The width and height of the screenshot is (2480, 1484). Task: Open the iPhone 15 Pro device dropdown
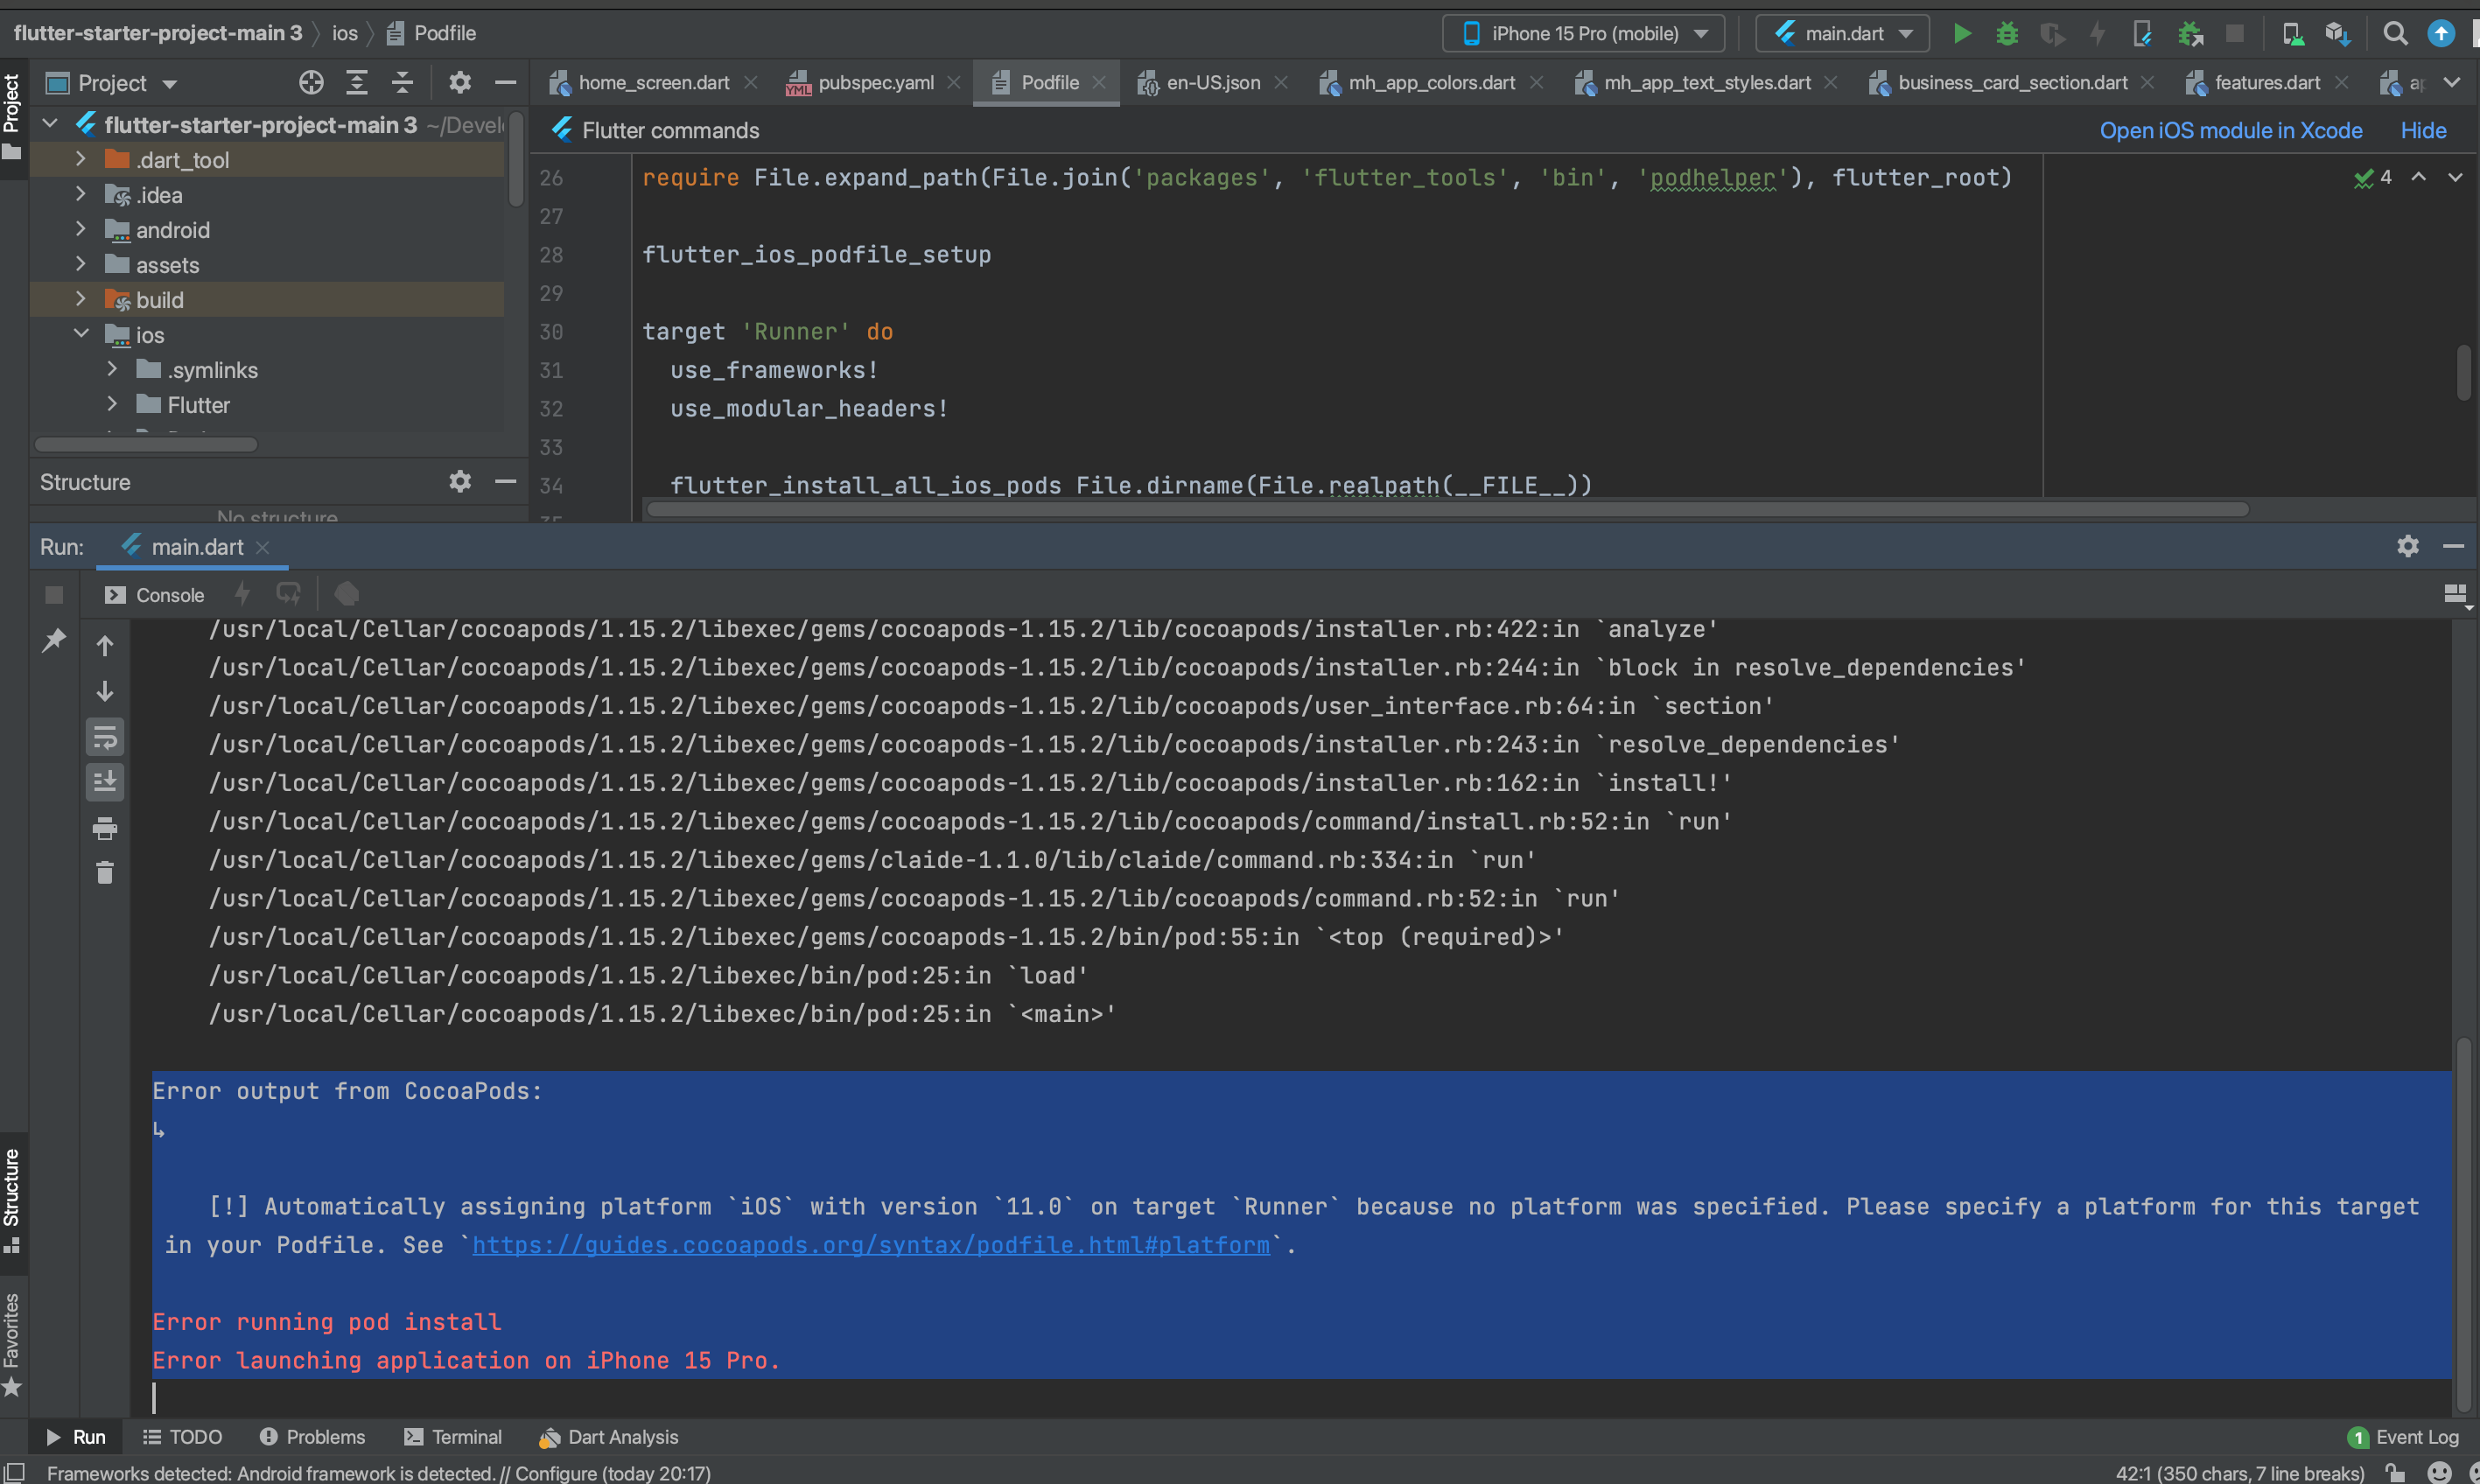coord(1583,33)
